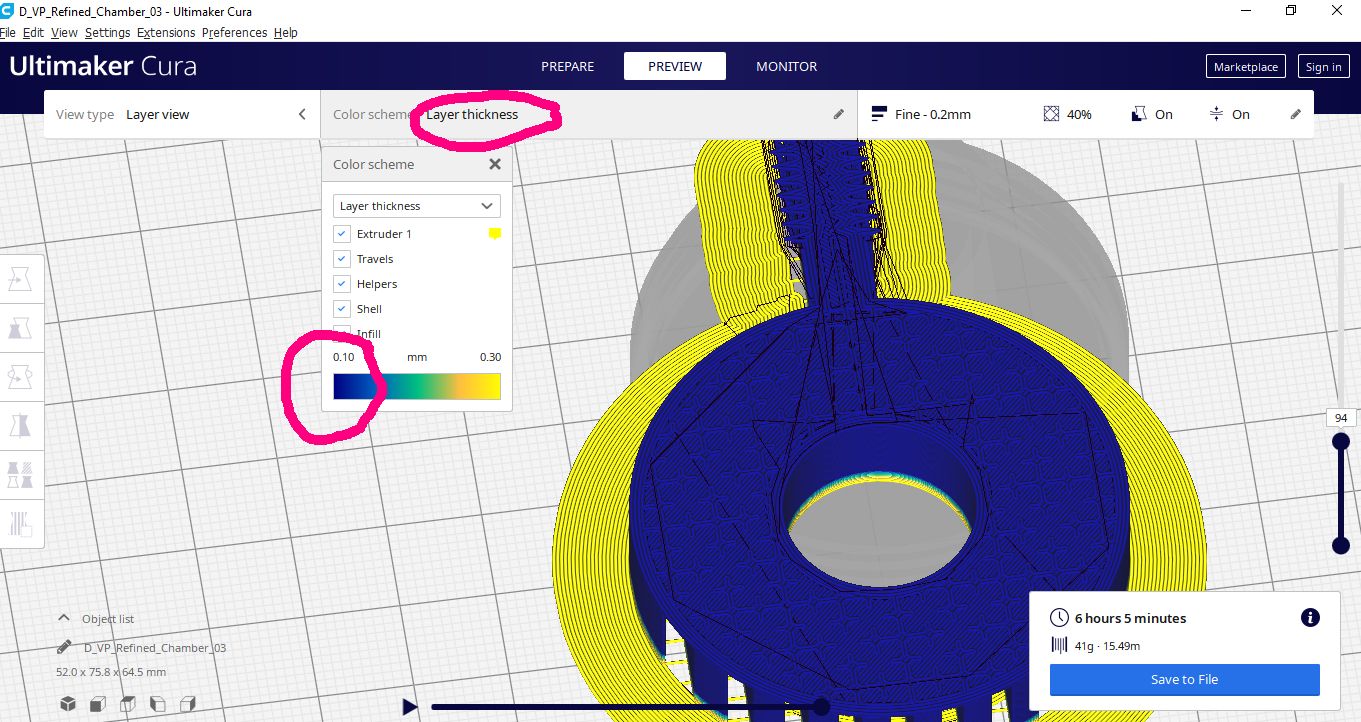Screen dimensions: 1361x722
Task: Click the layer thickness color gradient bar
Action: tap(416, 387)
